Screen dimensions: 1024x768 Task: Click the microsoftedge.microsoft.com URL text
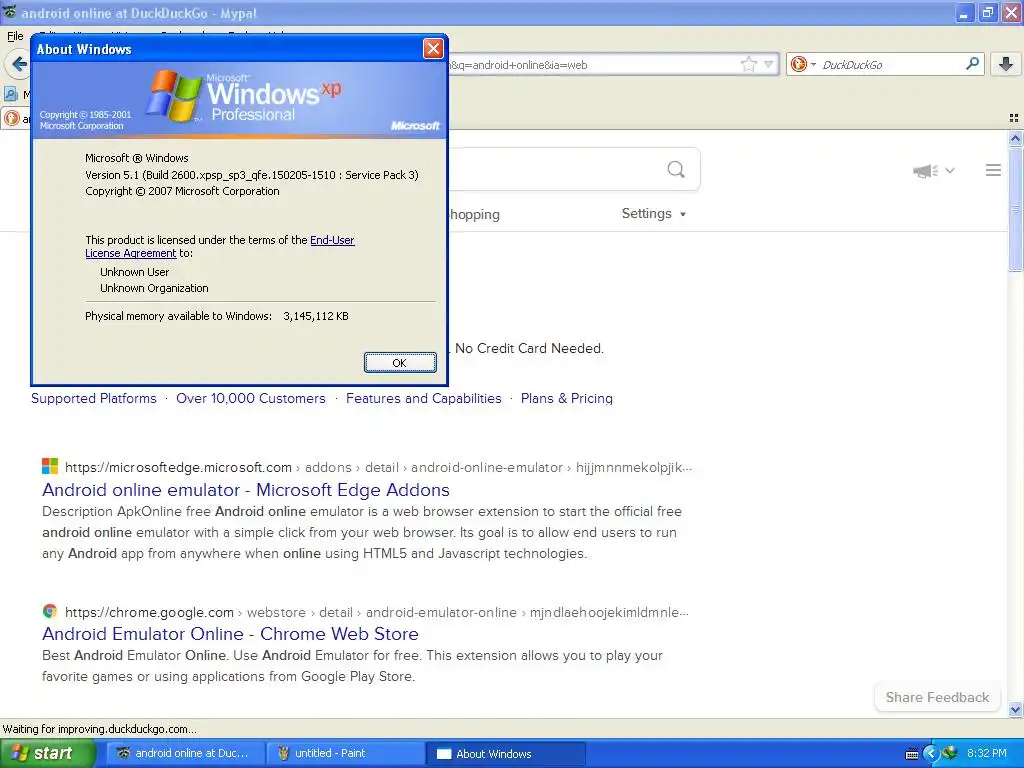pos(178,468)
